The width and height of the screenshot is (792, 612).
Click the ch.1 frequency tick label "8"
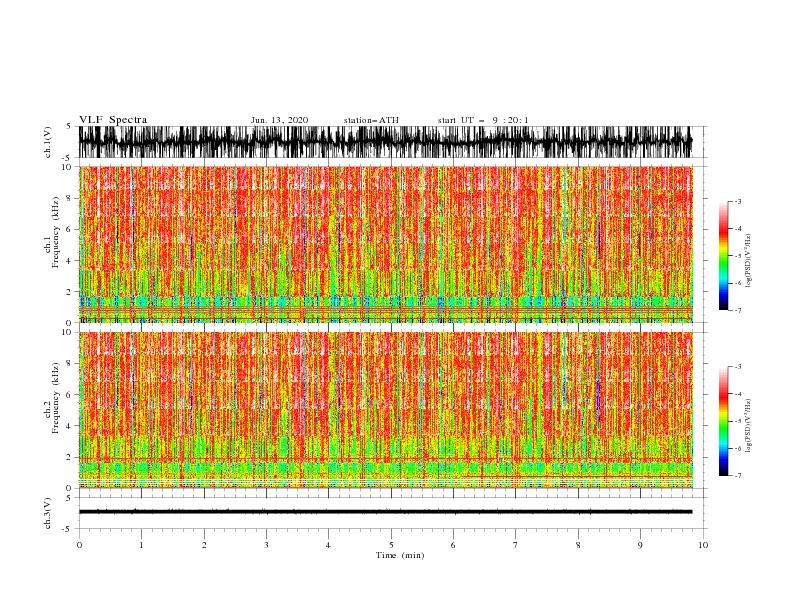(69, 198)
